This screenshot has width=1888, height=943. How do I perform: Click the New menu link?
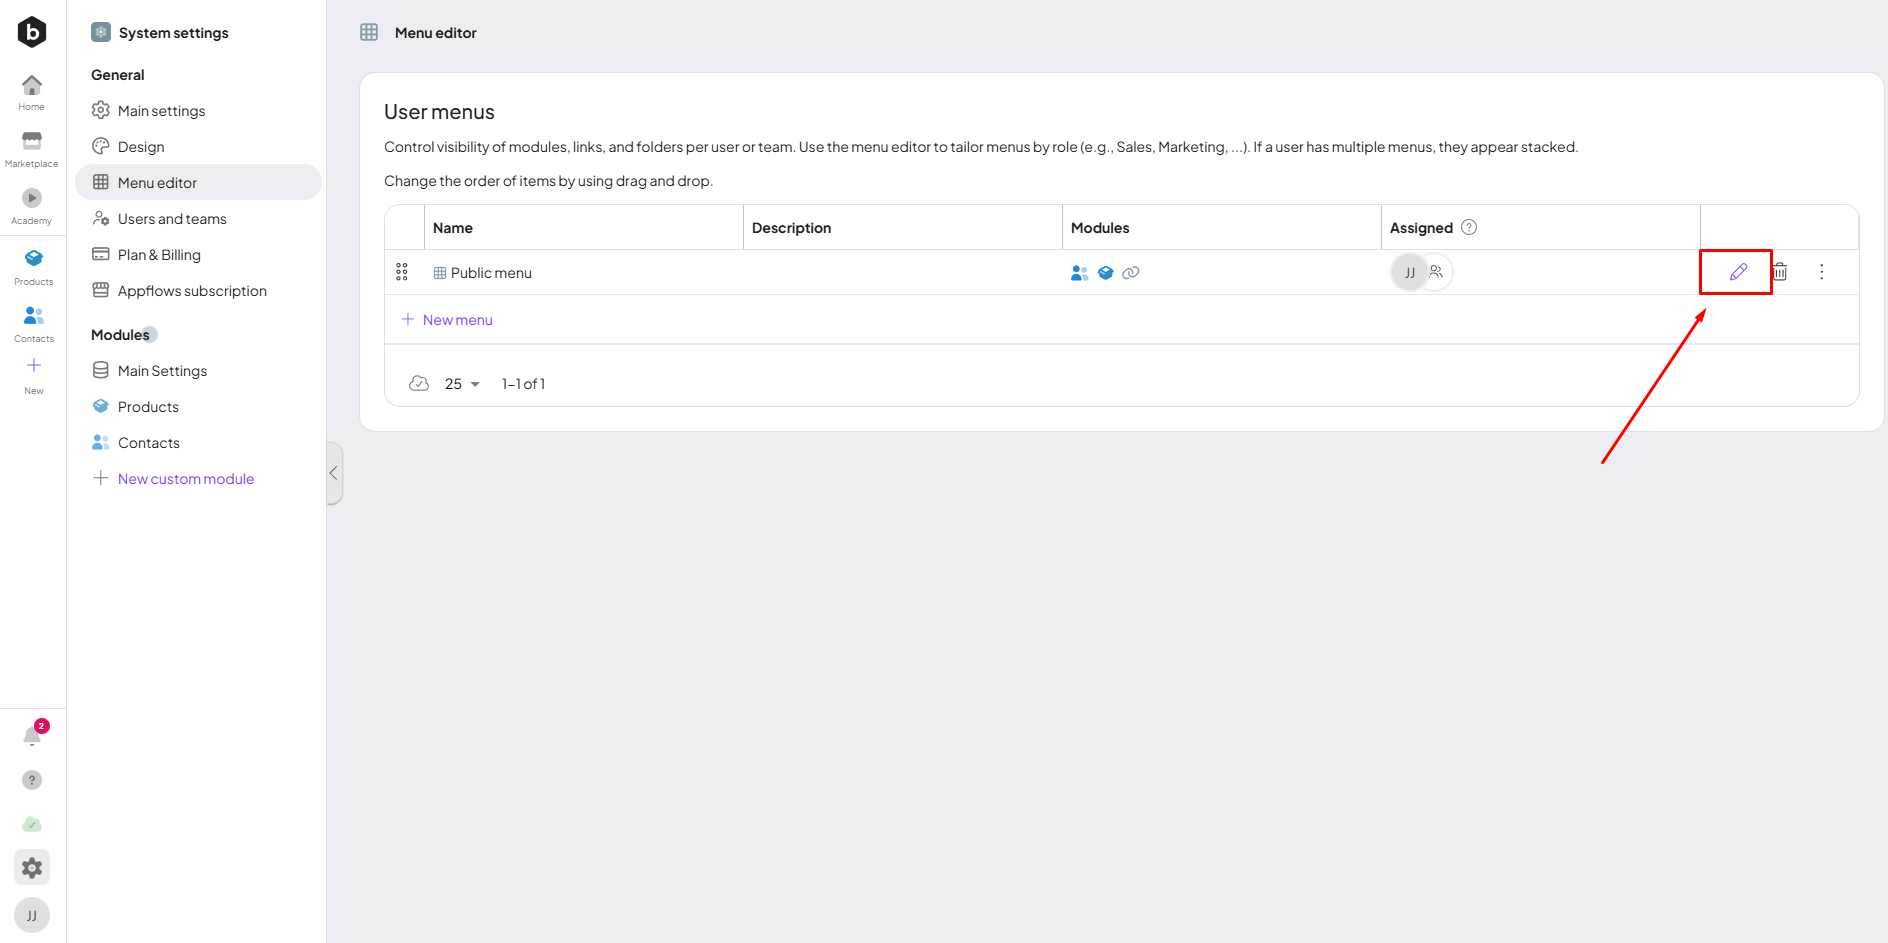[x=457, y=320]
